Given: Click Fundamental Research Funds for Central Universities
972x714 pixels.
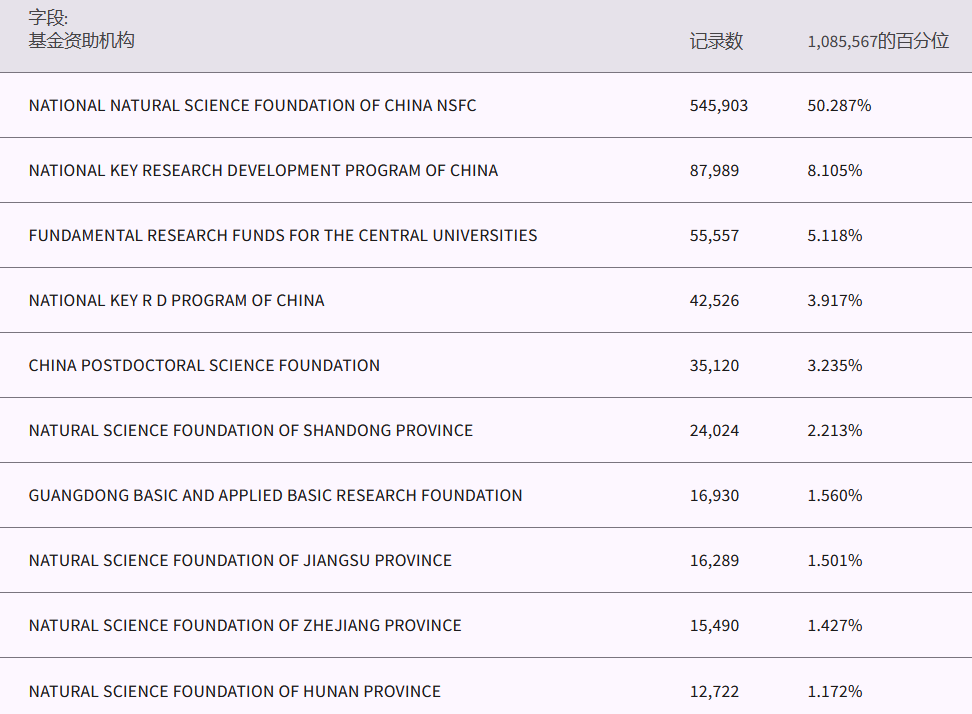Looking at the screenshot, I should 283,235.
